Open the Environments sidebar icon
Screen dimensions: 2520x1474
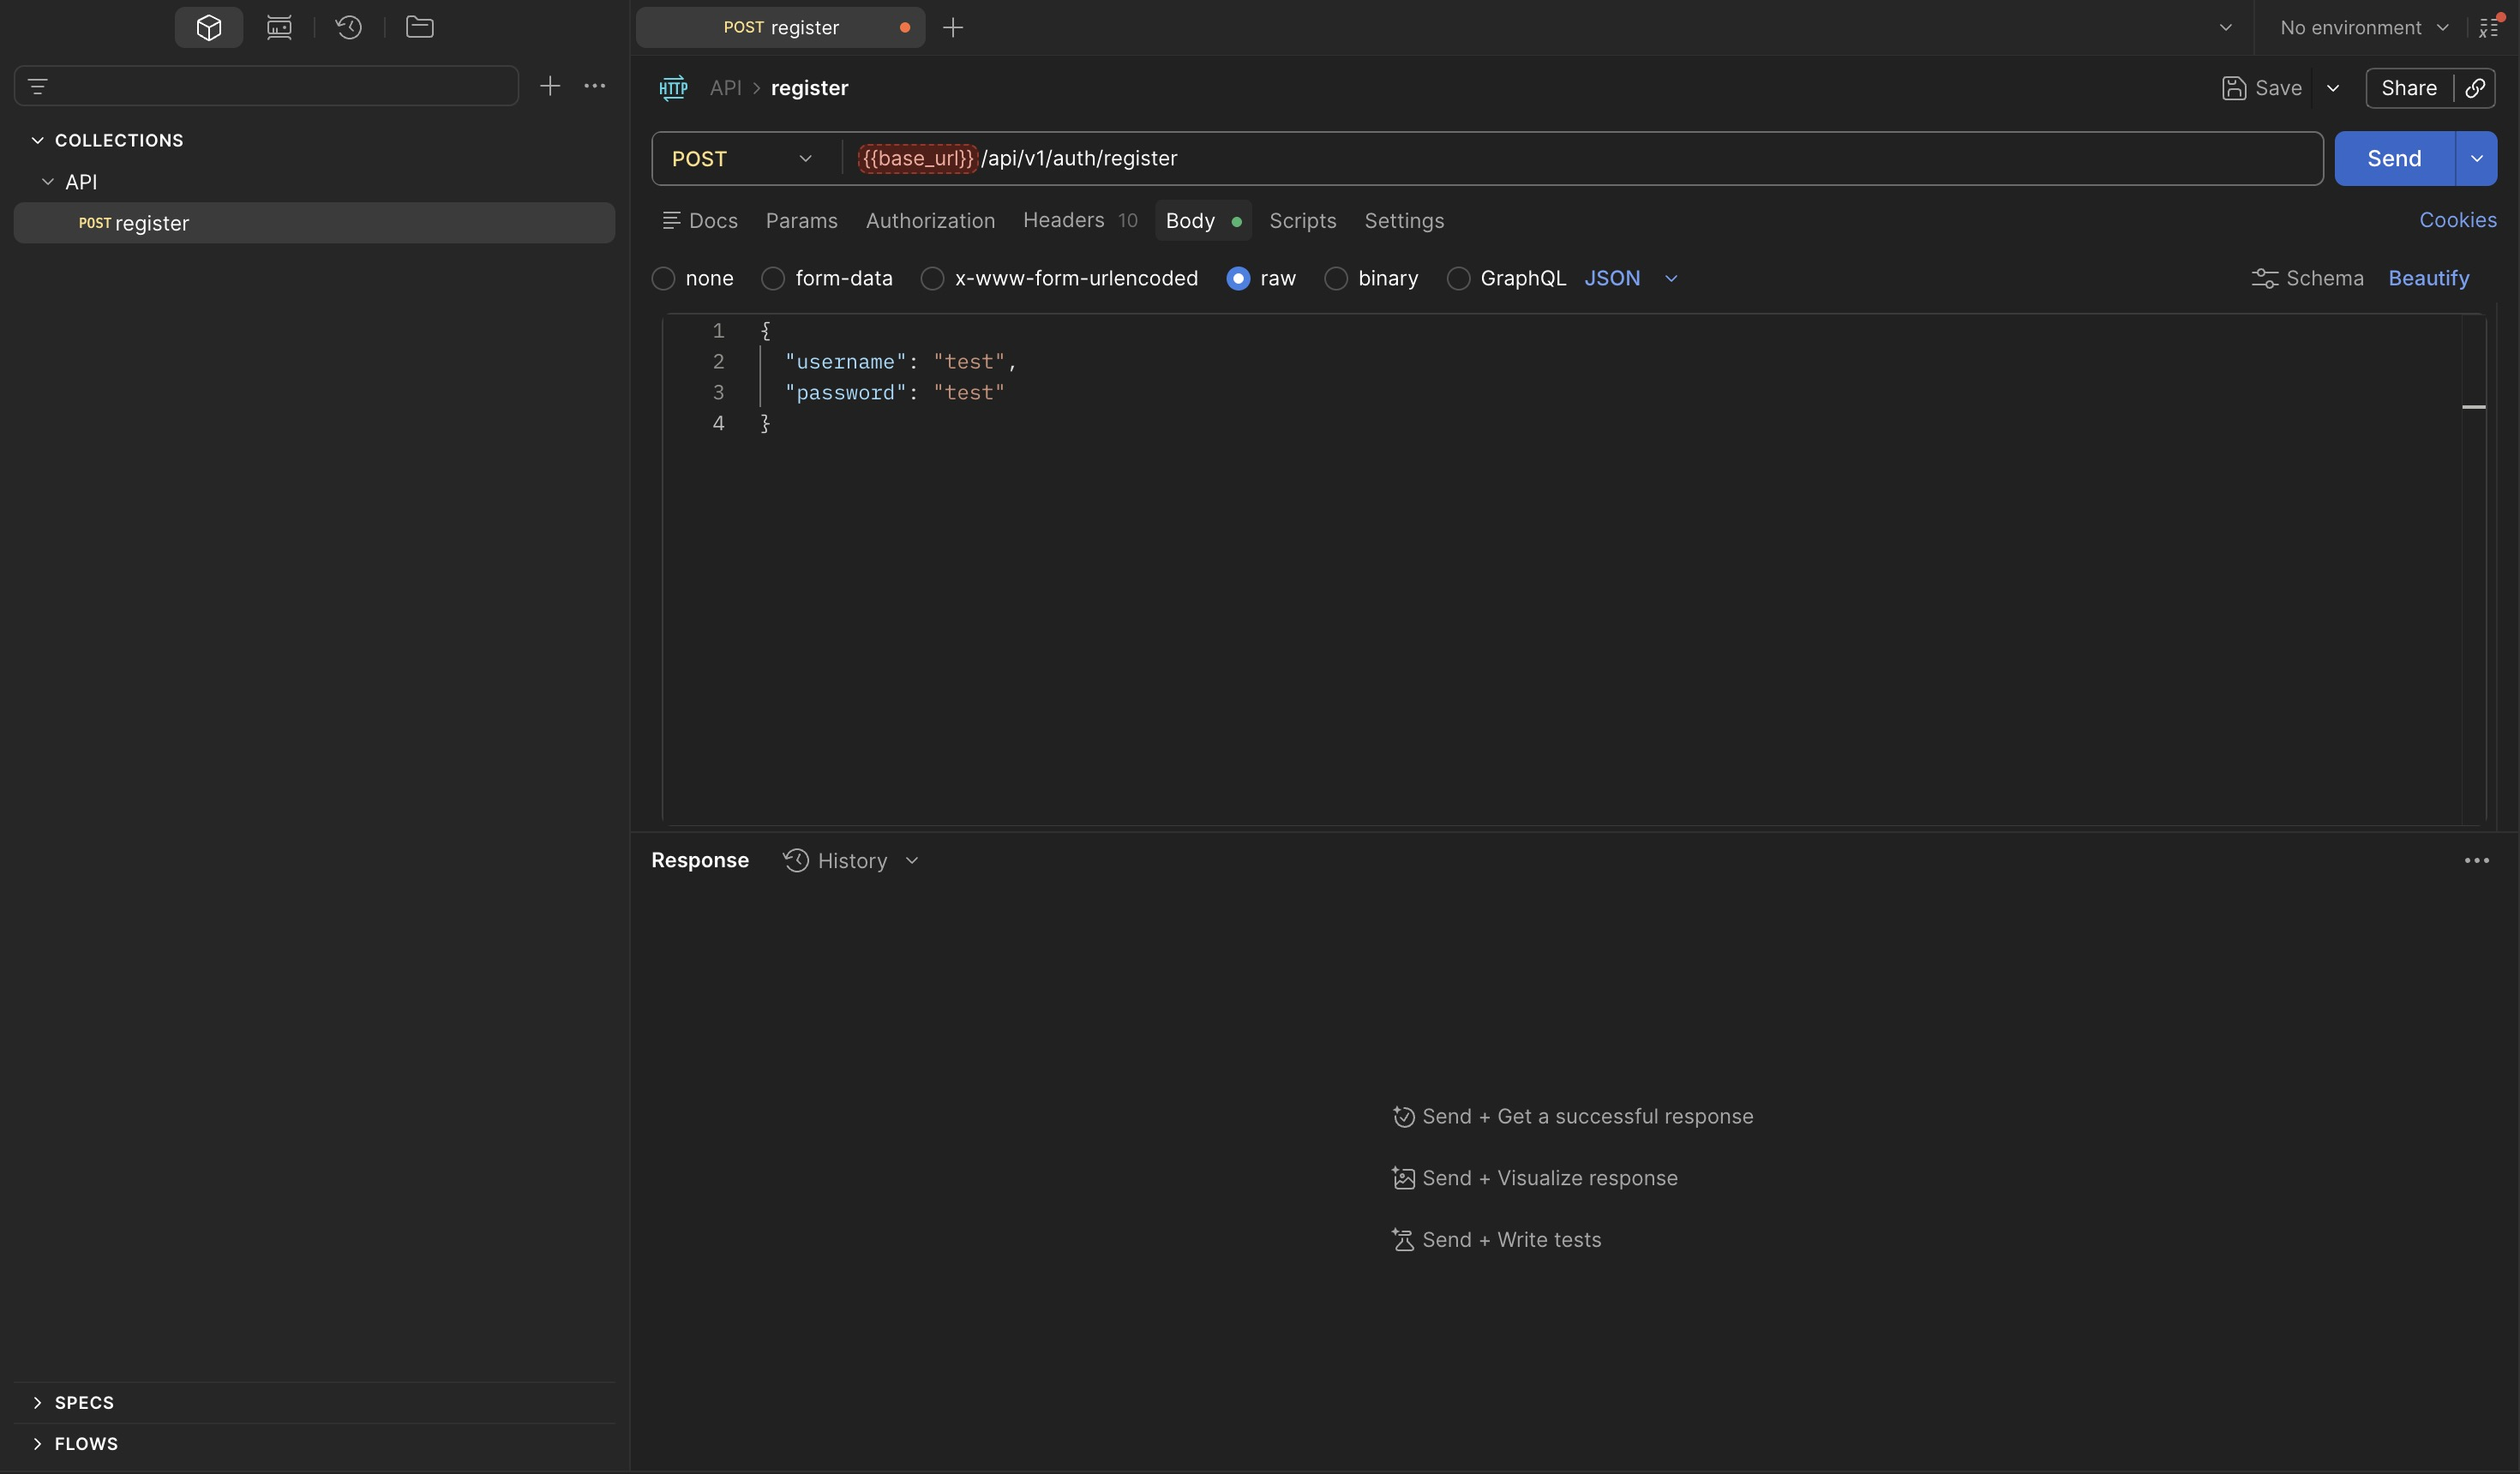point(279,27)
